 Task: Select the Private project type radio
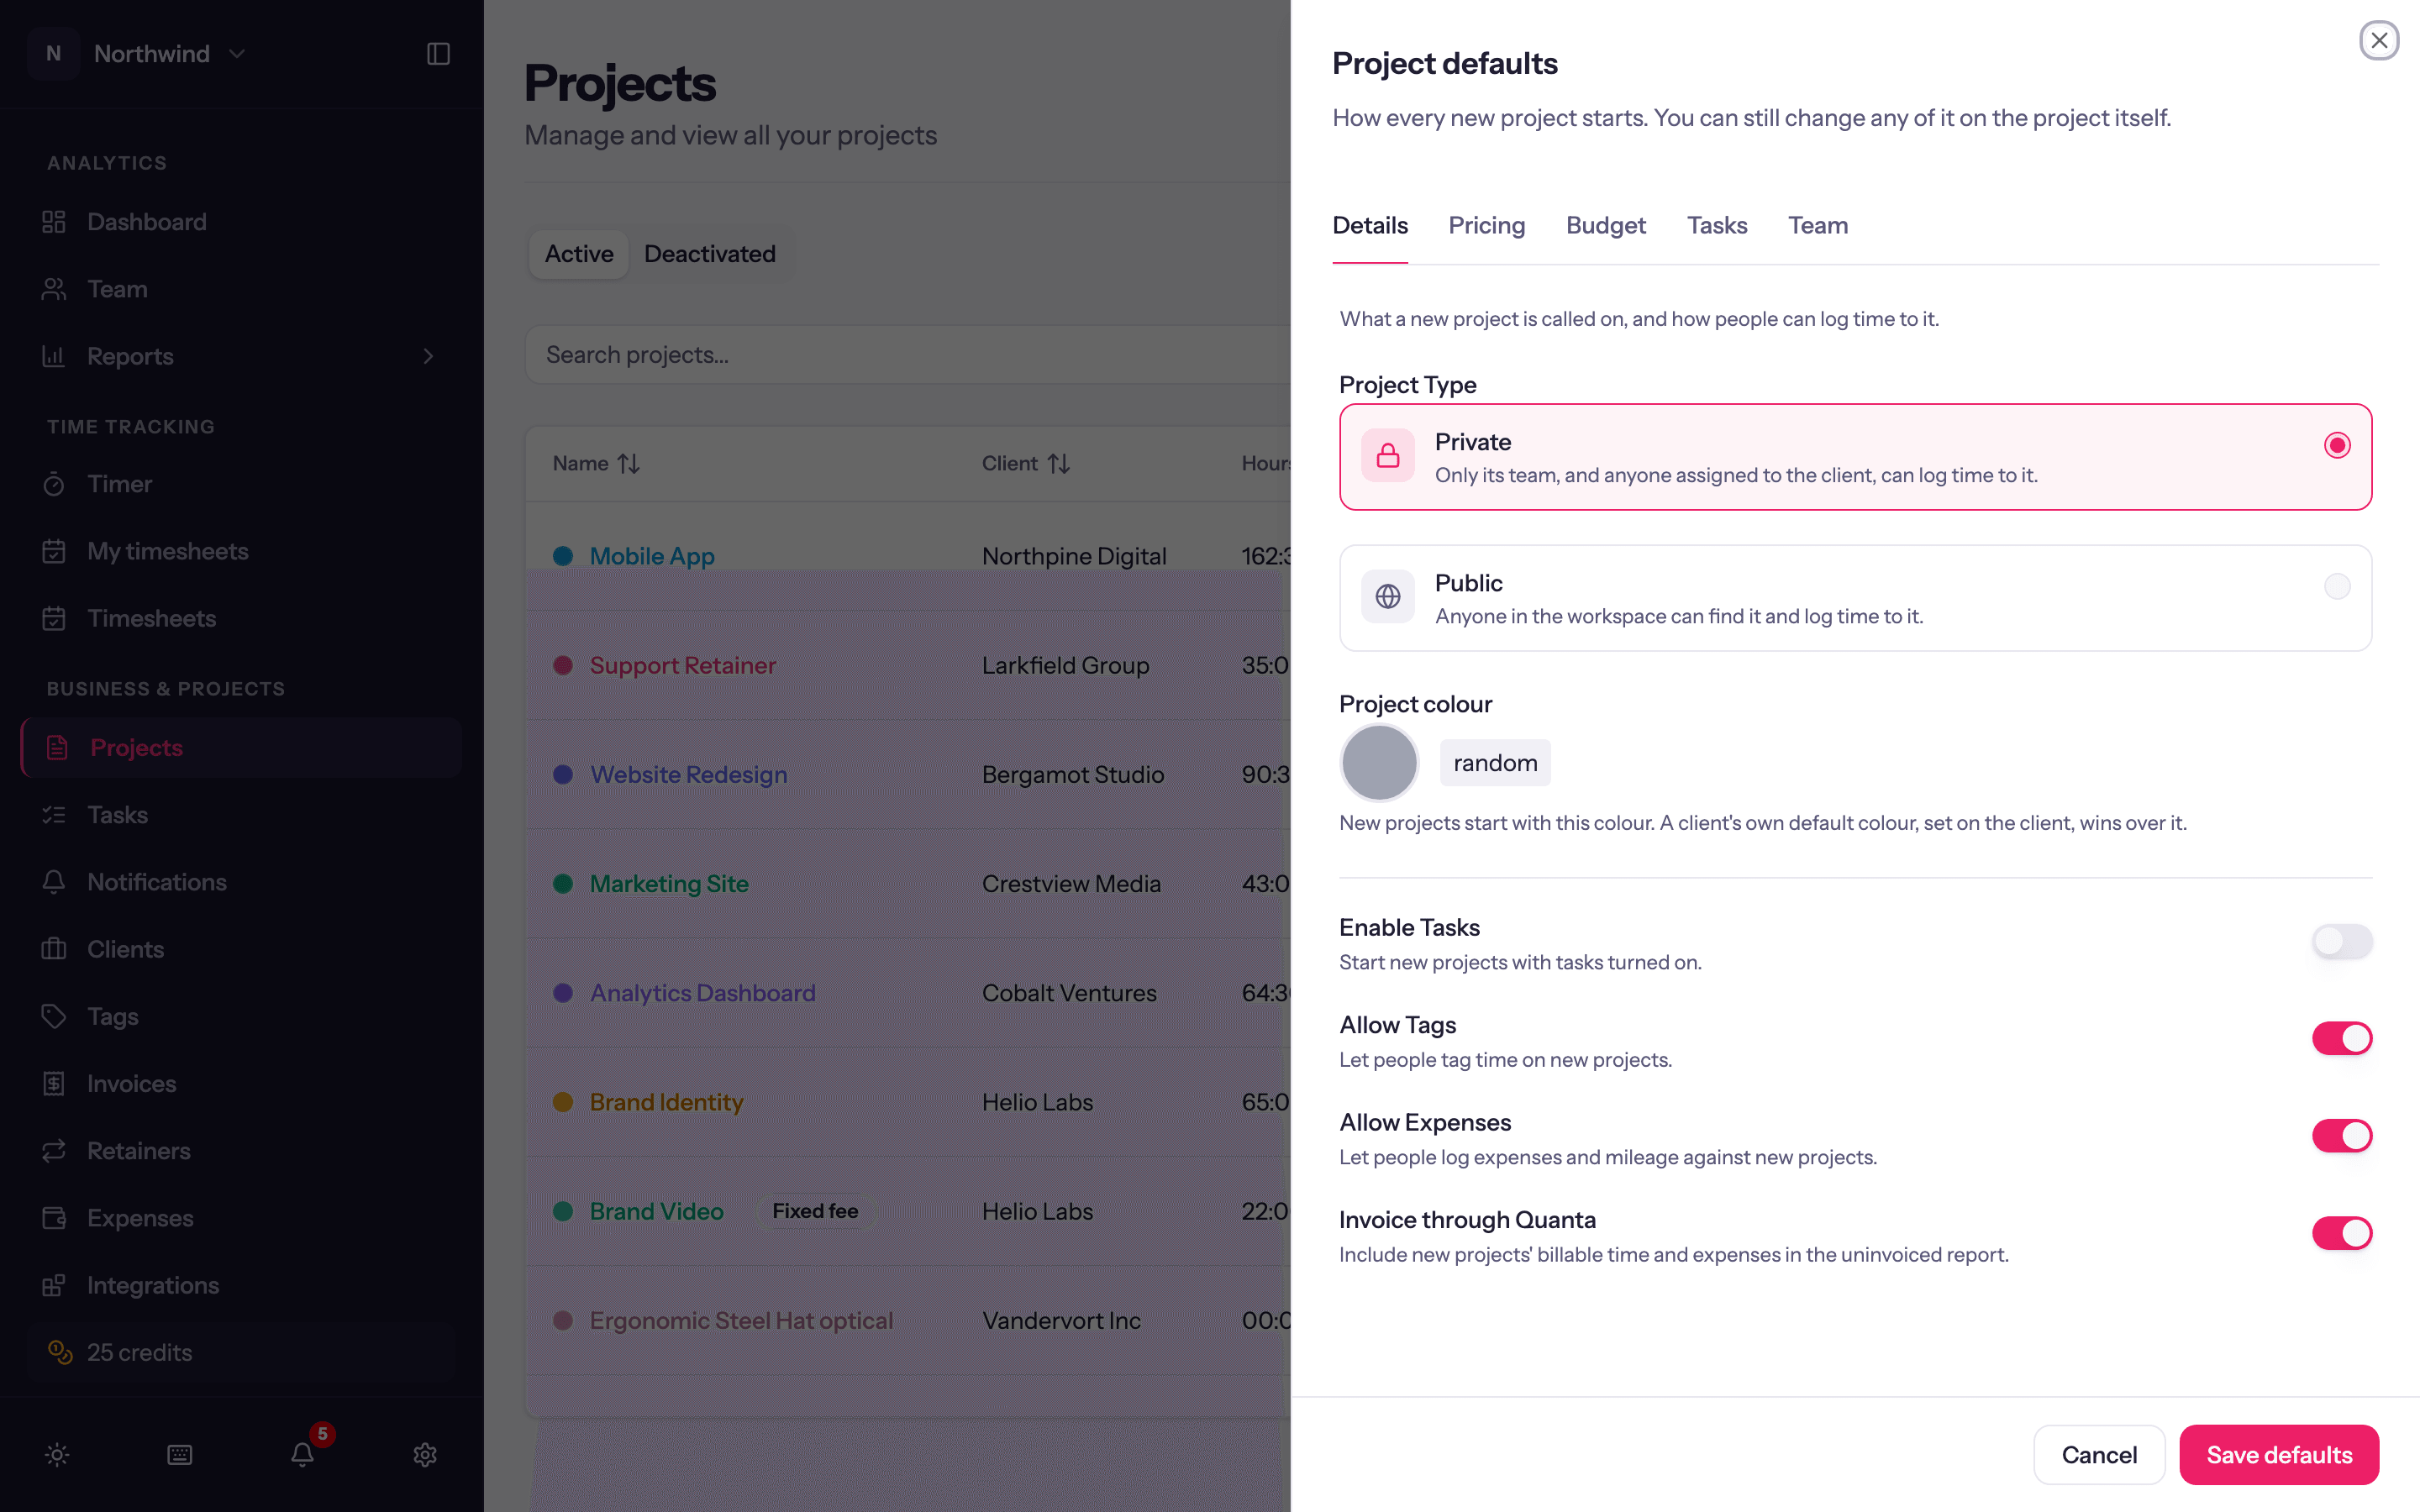[x=2337, y=445]
